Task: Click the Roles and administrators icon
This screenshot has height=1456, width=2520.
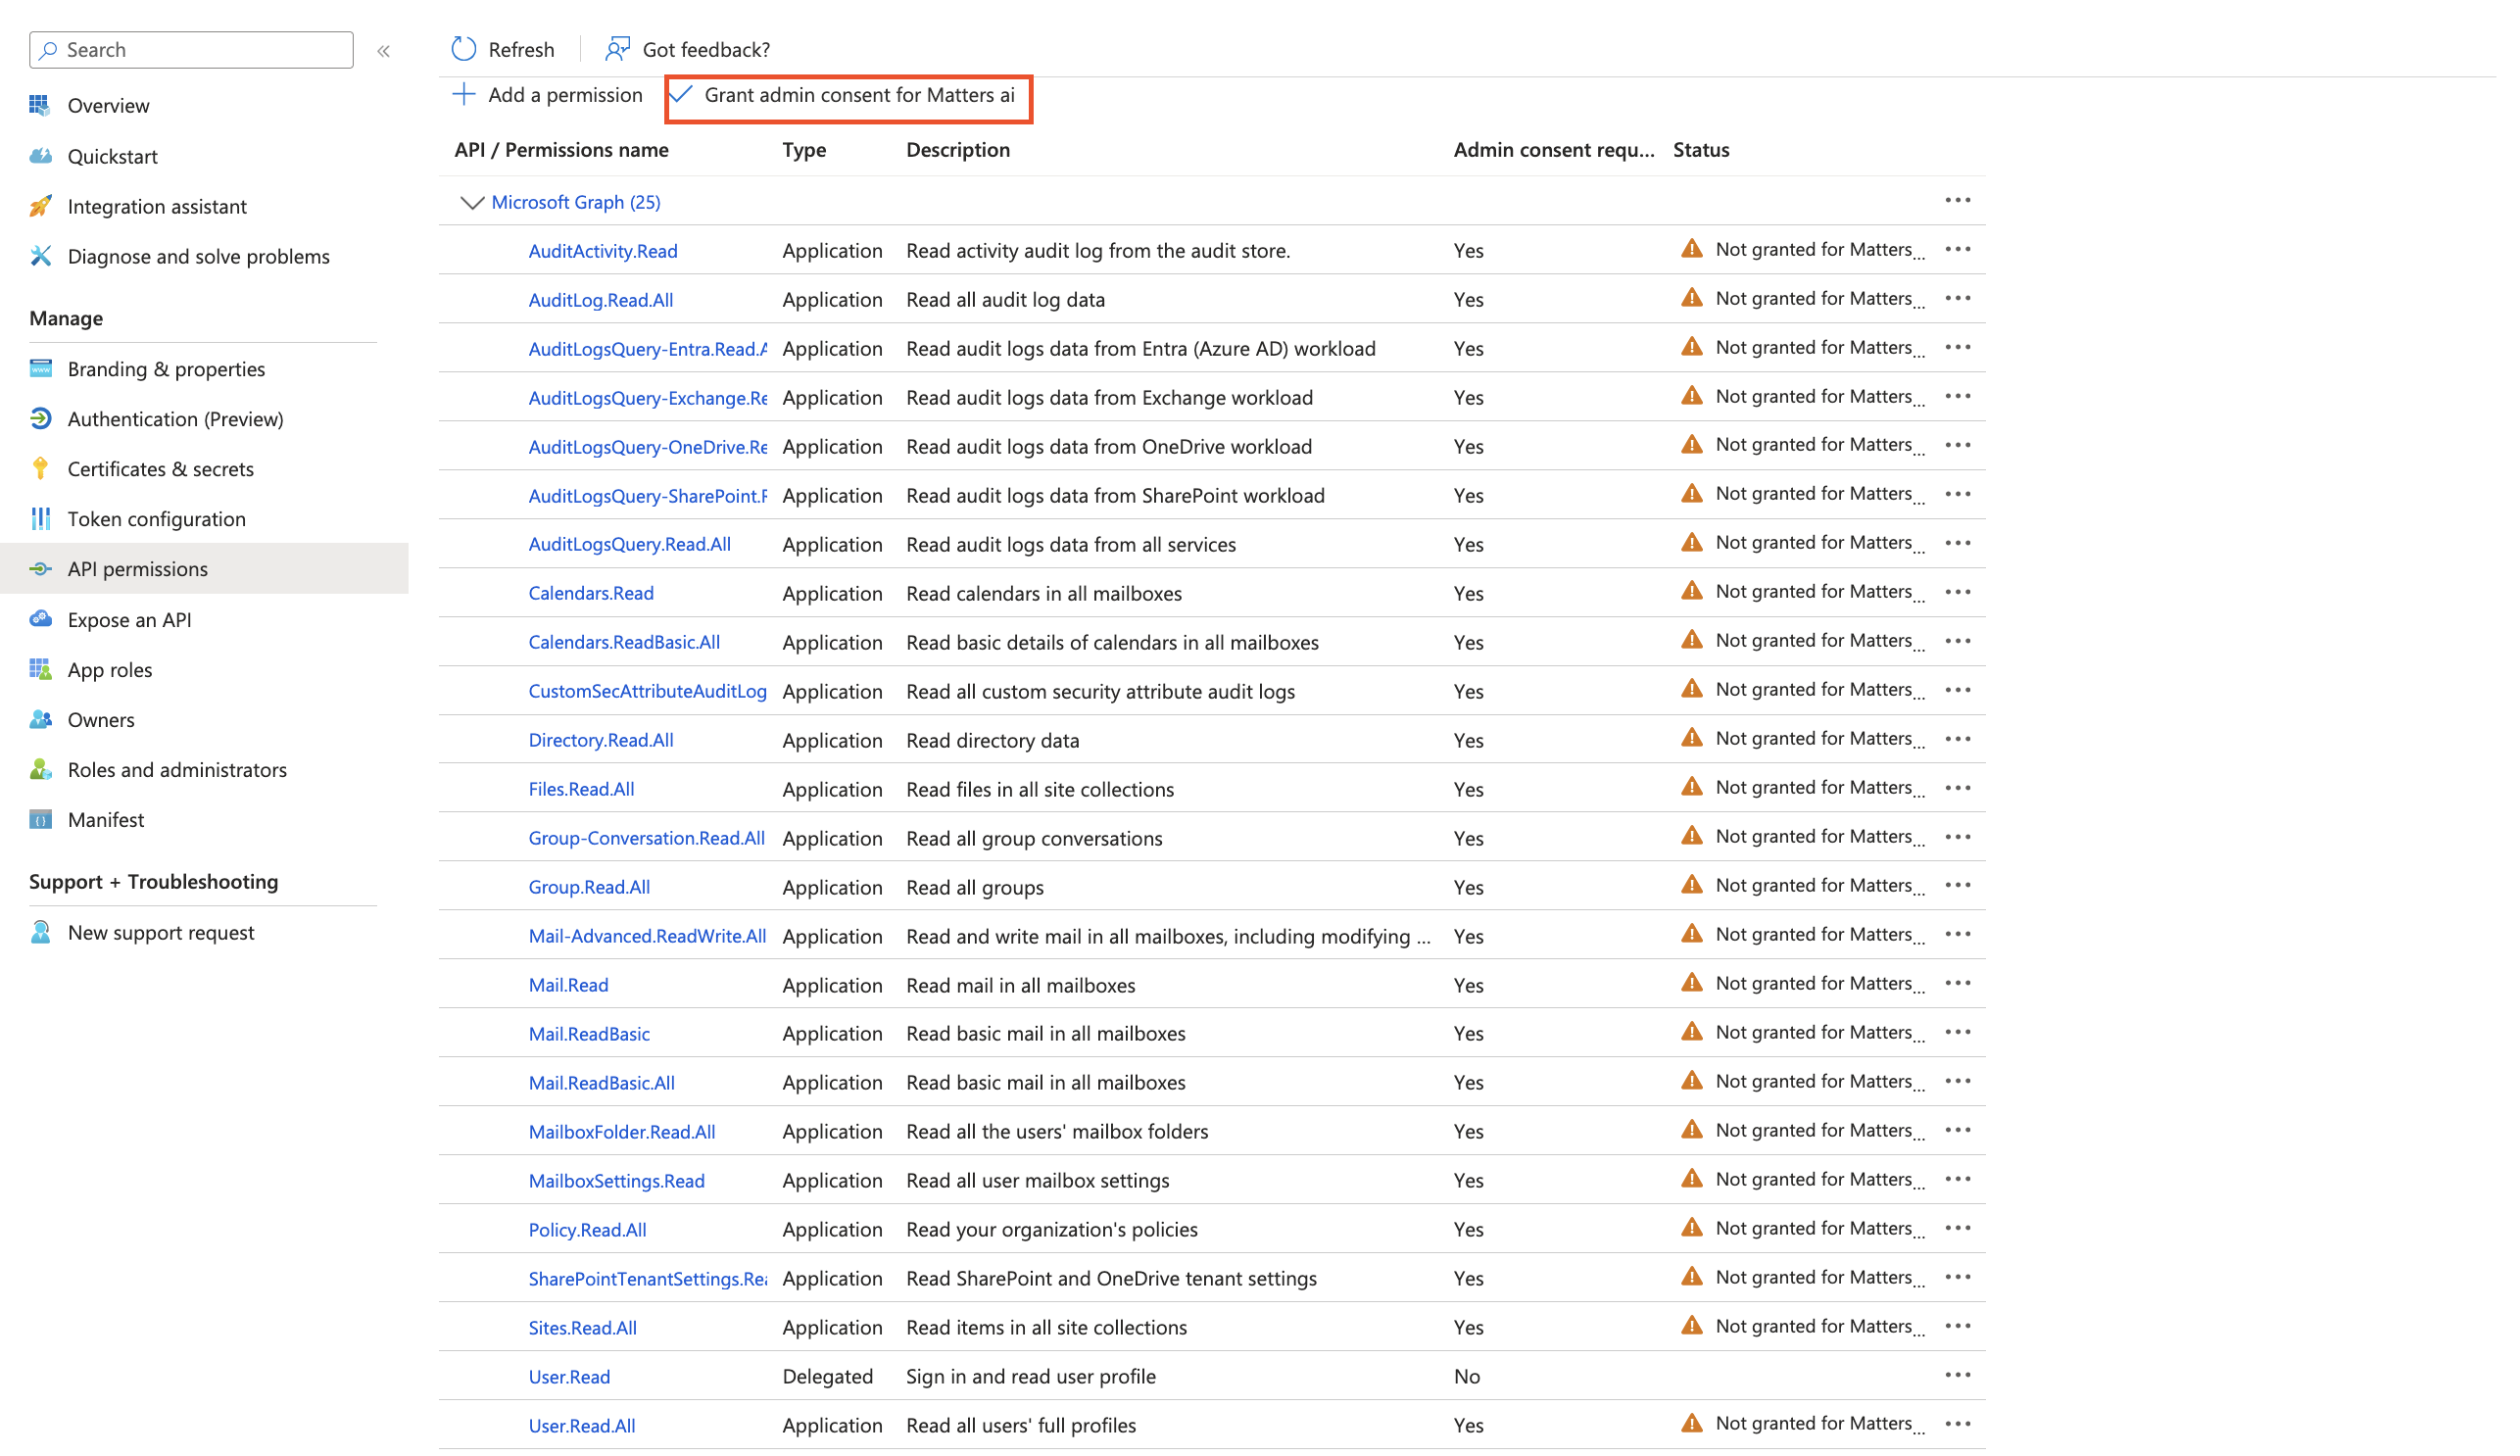Action: click(40, 769)
